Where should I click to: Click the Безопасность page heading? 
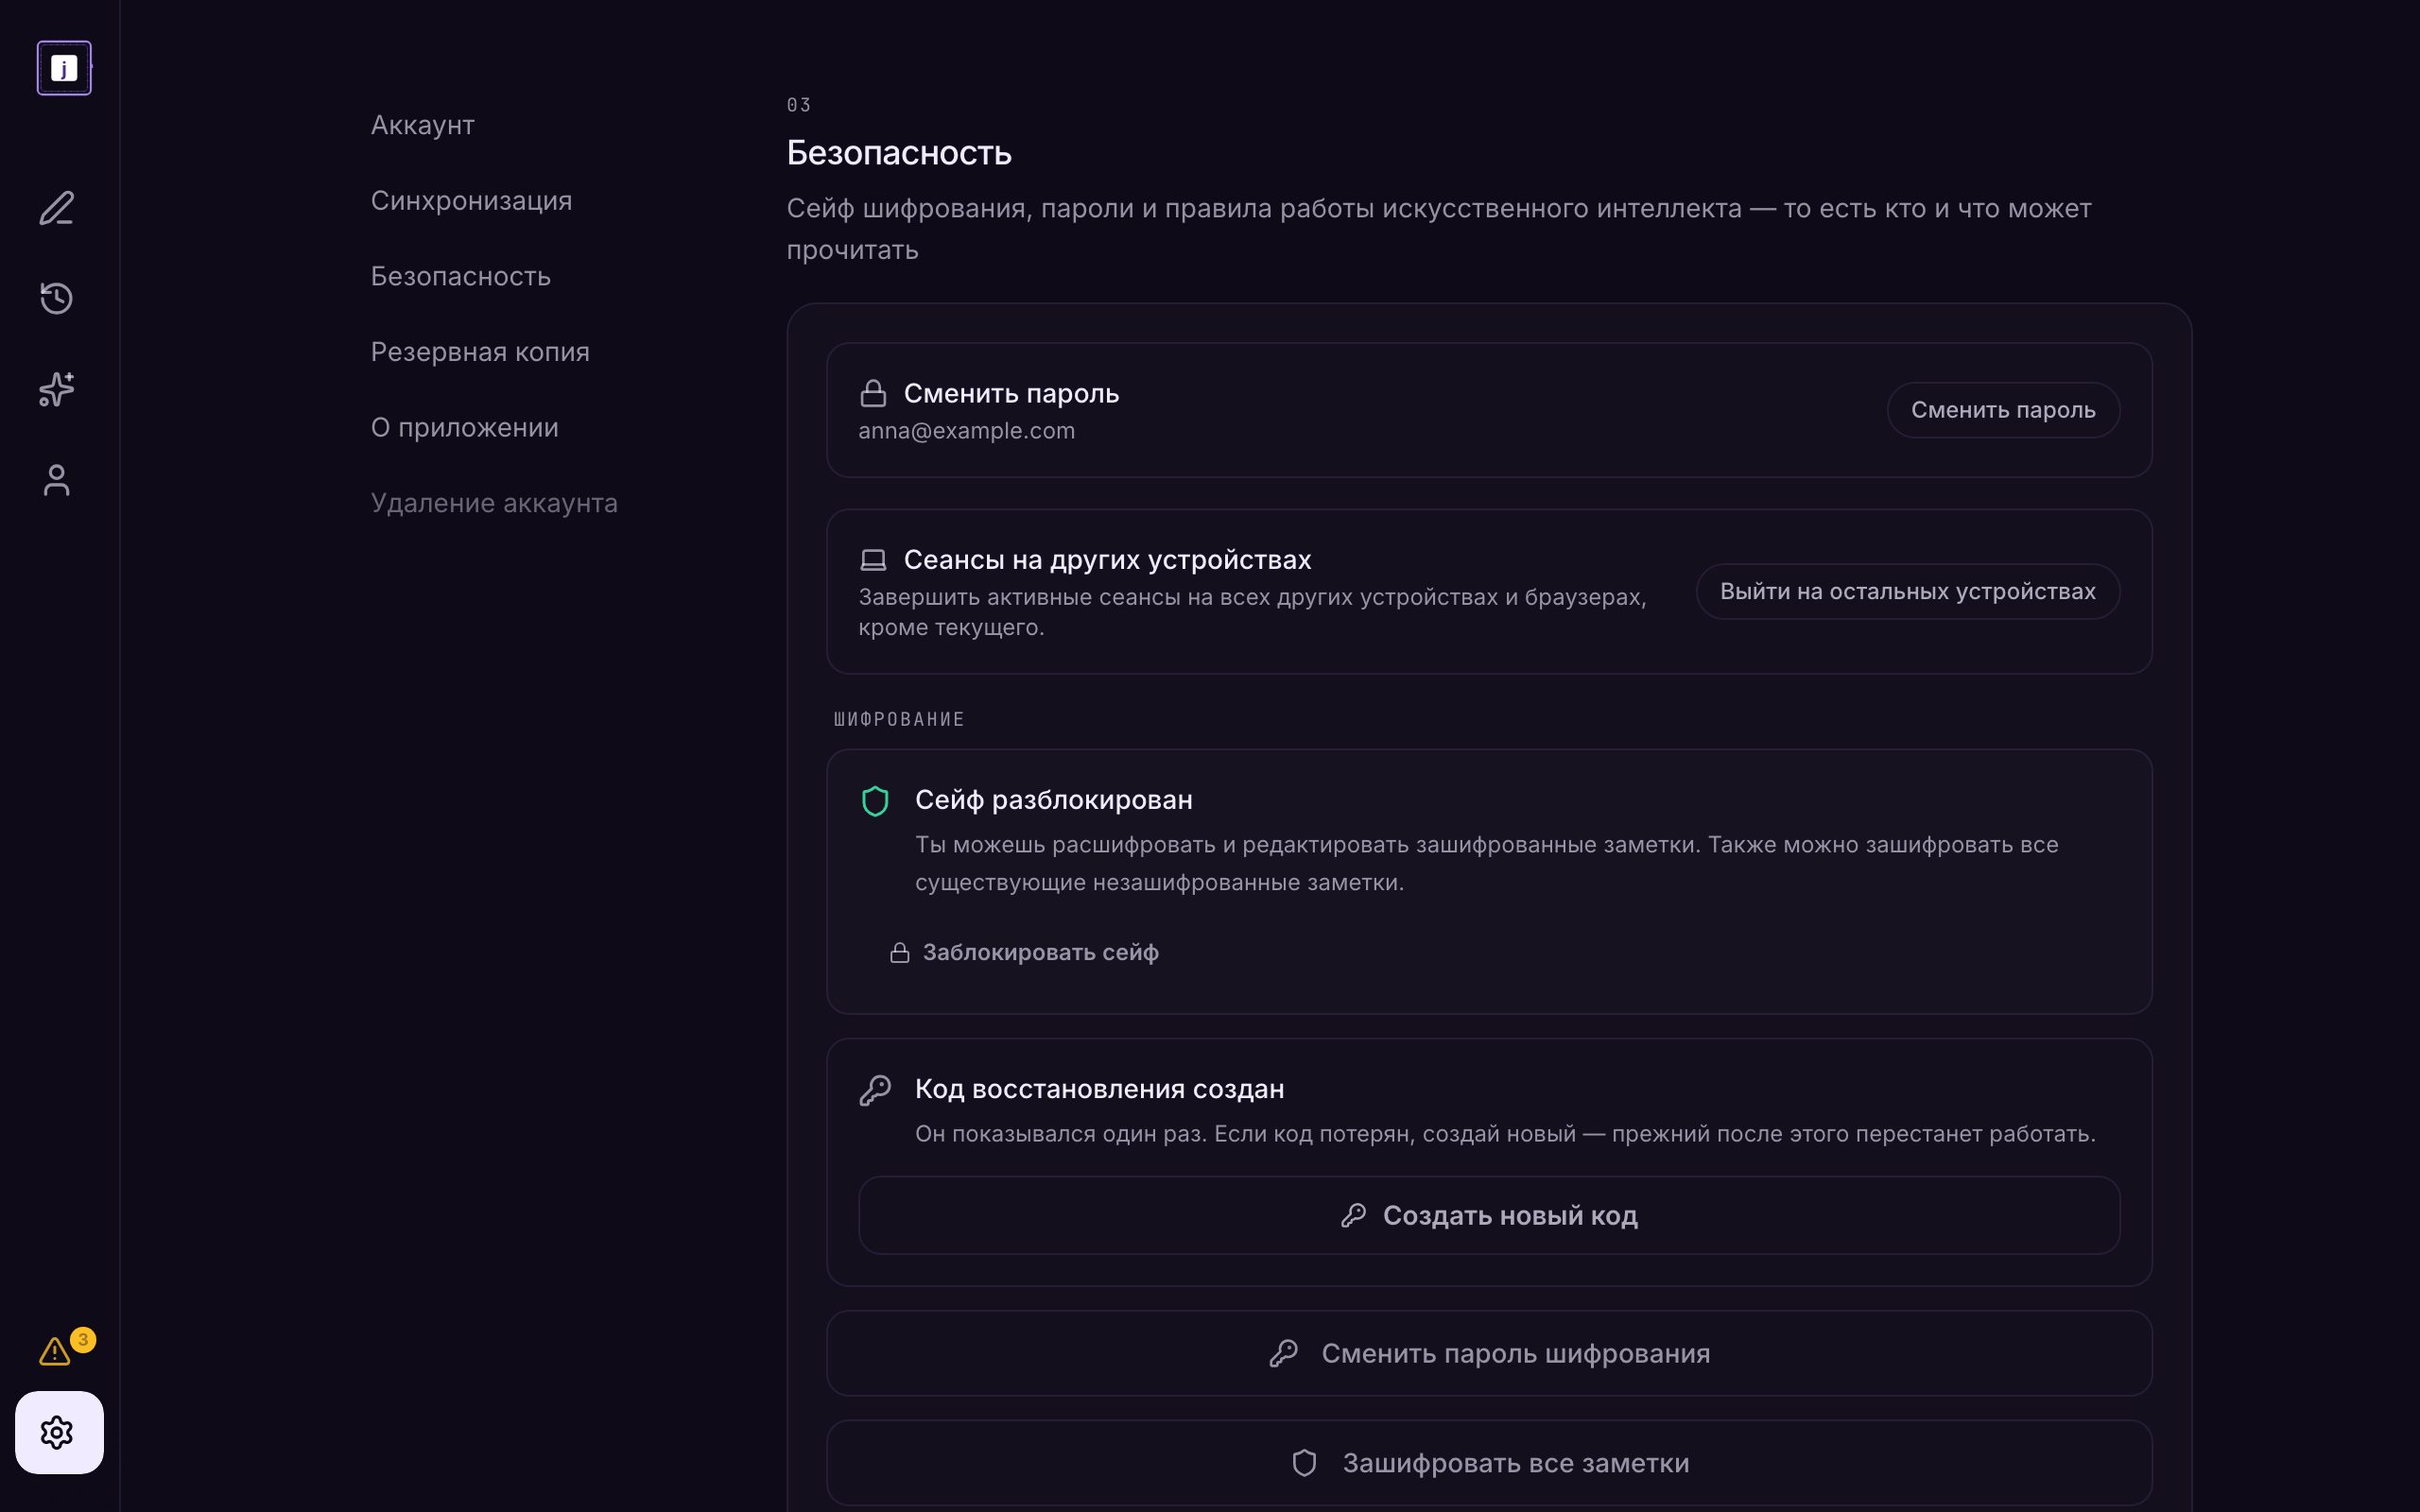(899, 153)
